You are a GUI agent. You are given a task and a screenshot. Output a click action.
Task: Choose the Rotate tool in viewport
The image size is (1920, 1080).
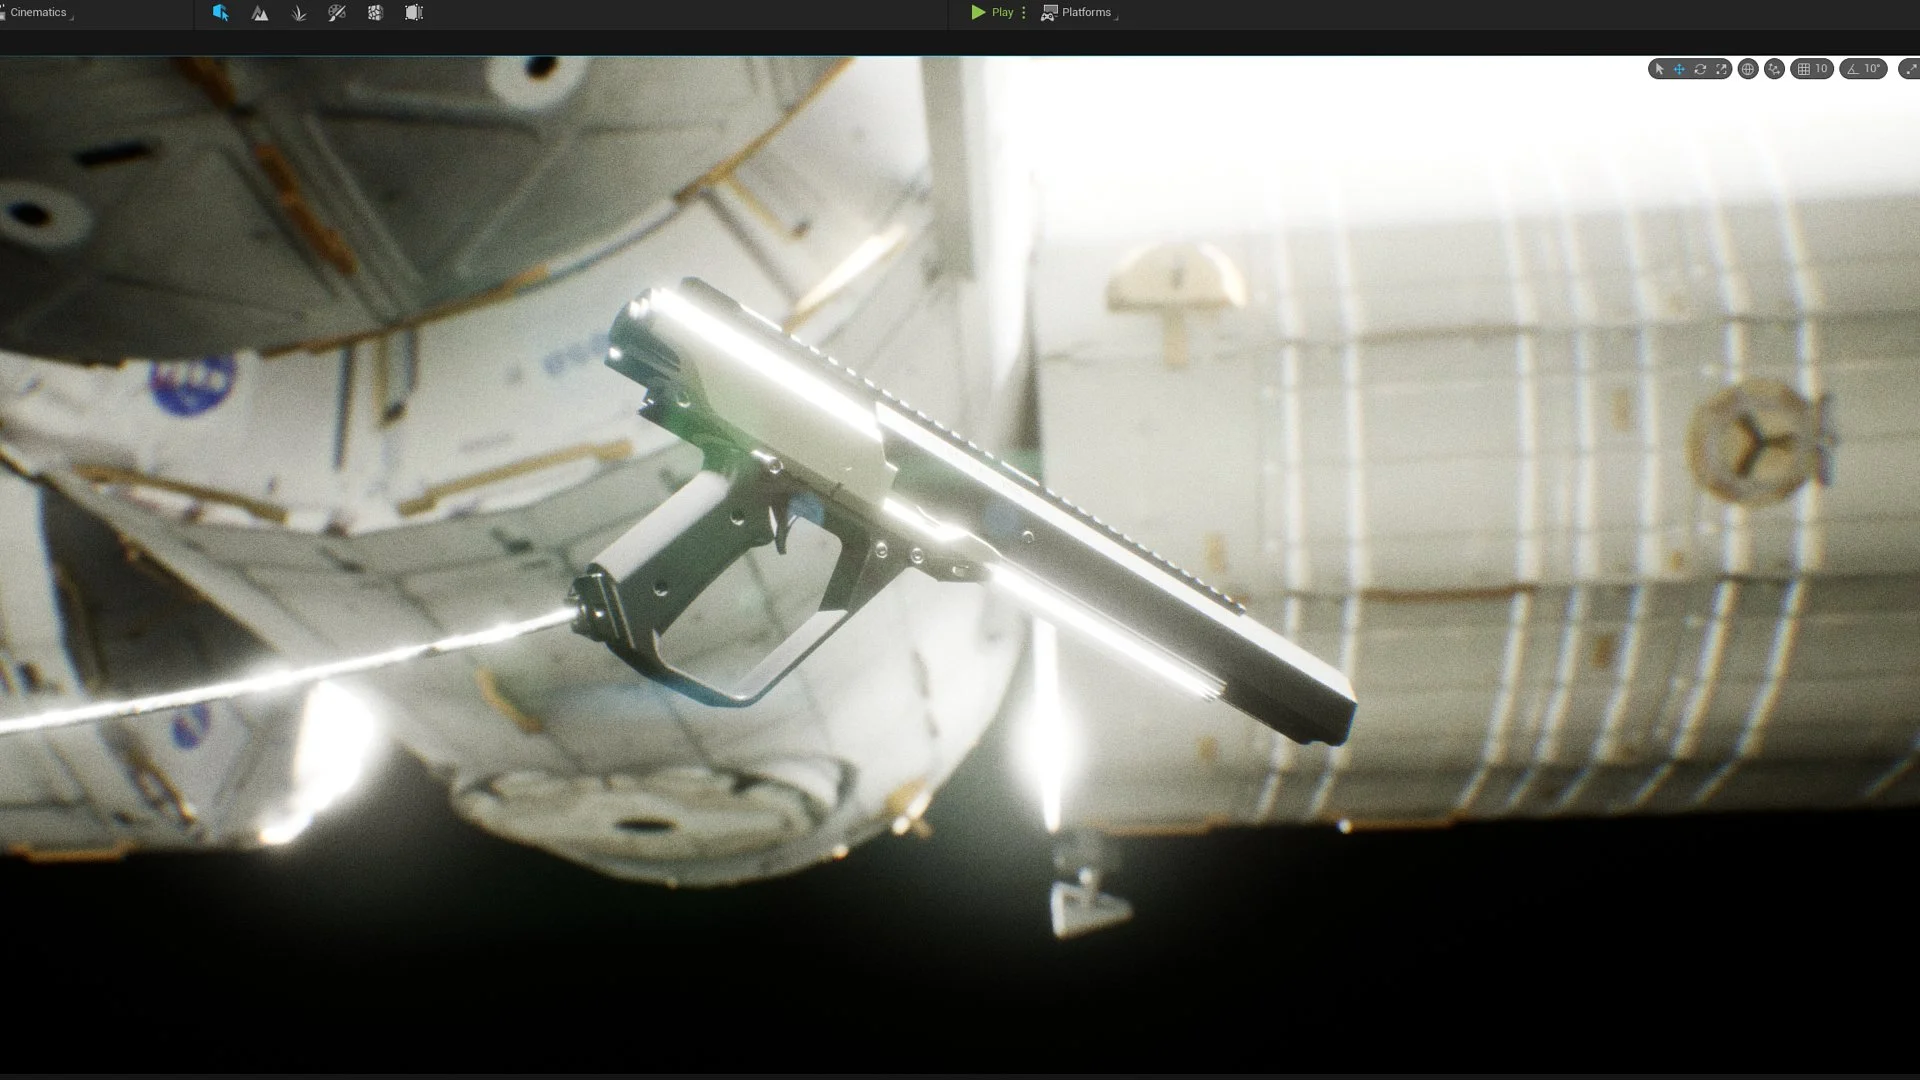click(x=1700, y=69)
